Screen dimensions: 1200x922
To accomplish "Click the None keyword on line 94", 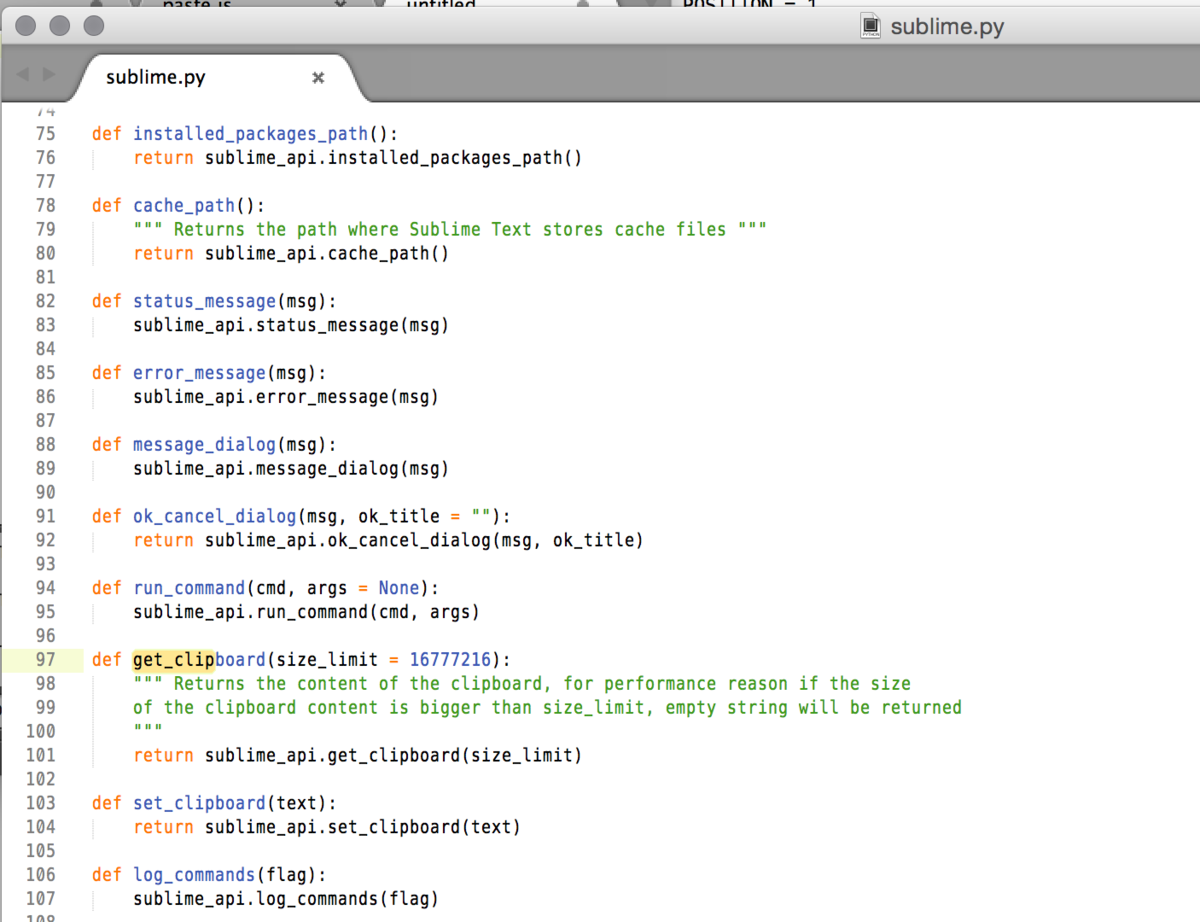I will 399,589.
